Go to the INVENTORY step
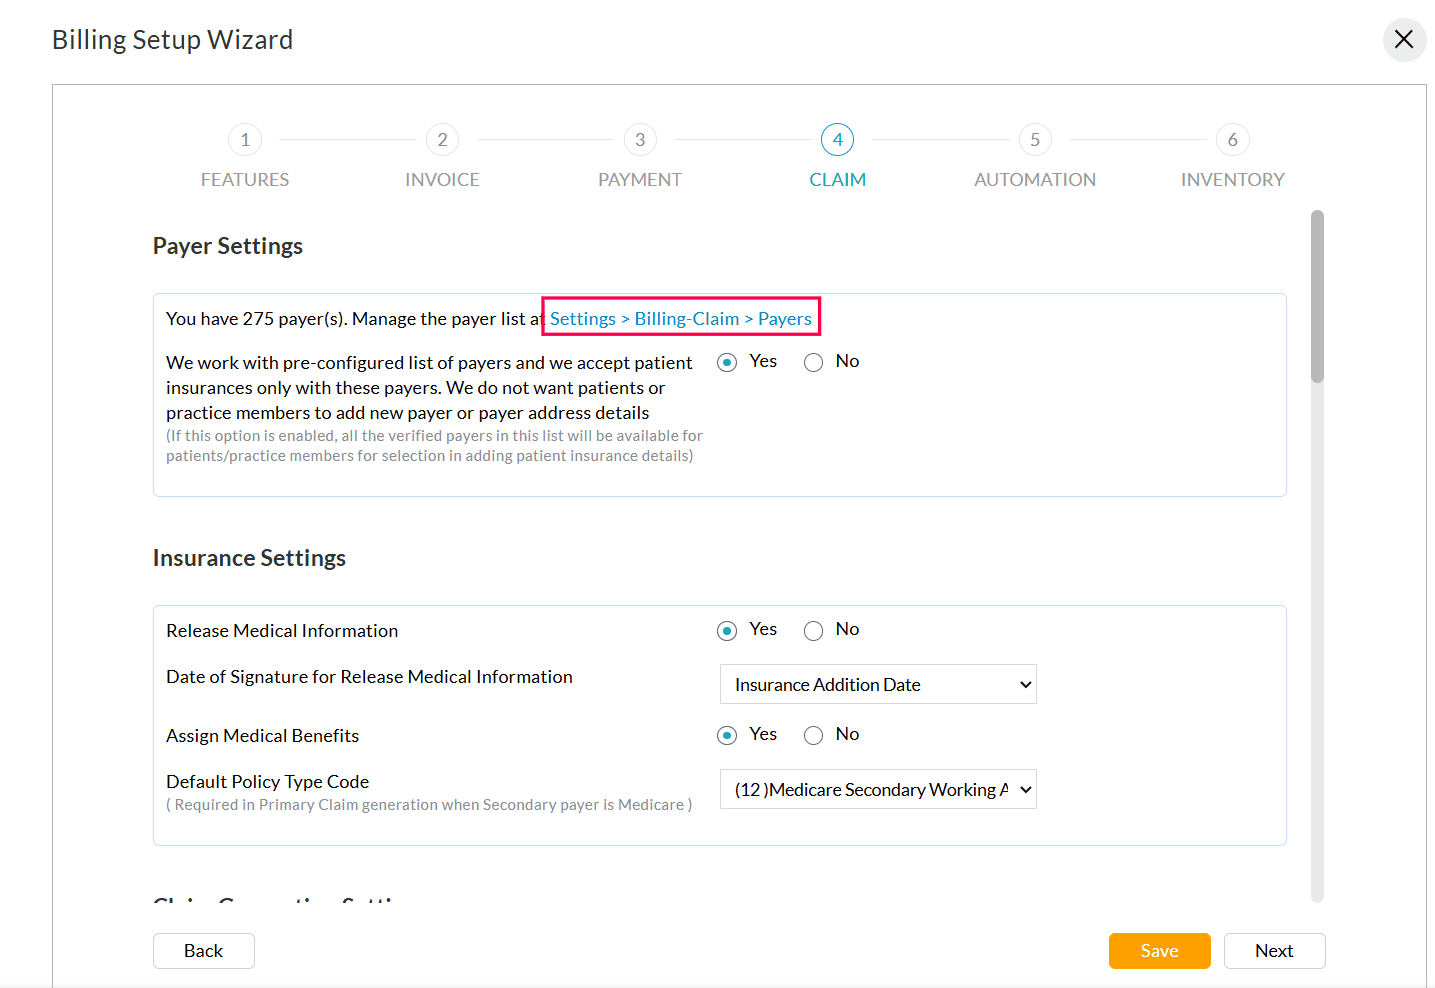The height and width of the screenshot is (988, 1435). click(1232, 139)
